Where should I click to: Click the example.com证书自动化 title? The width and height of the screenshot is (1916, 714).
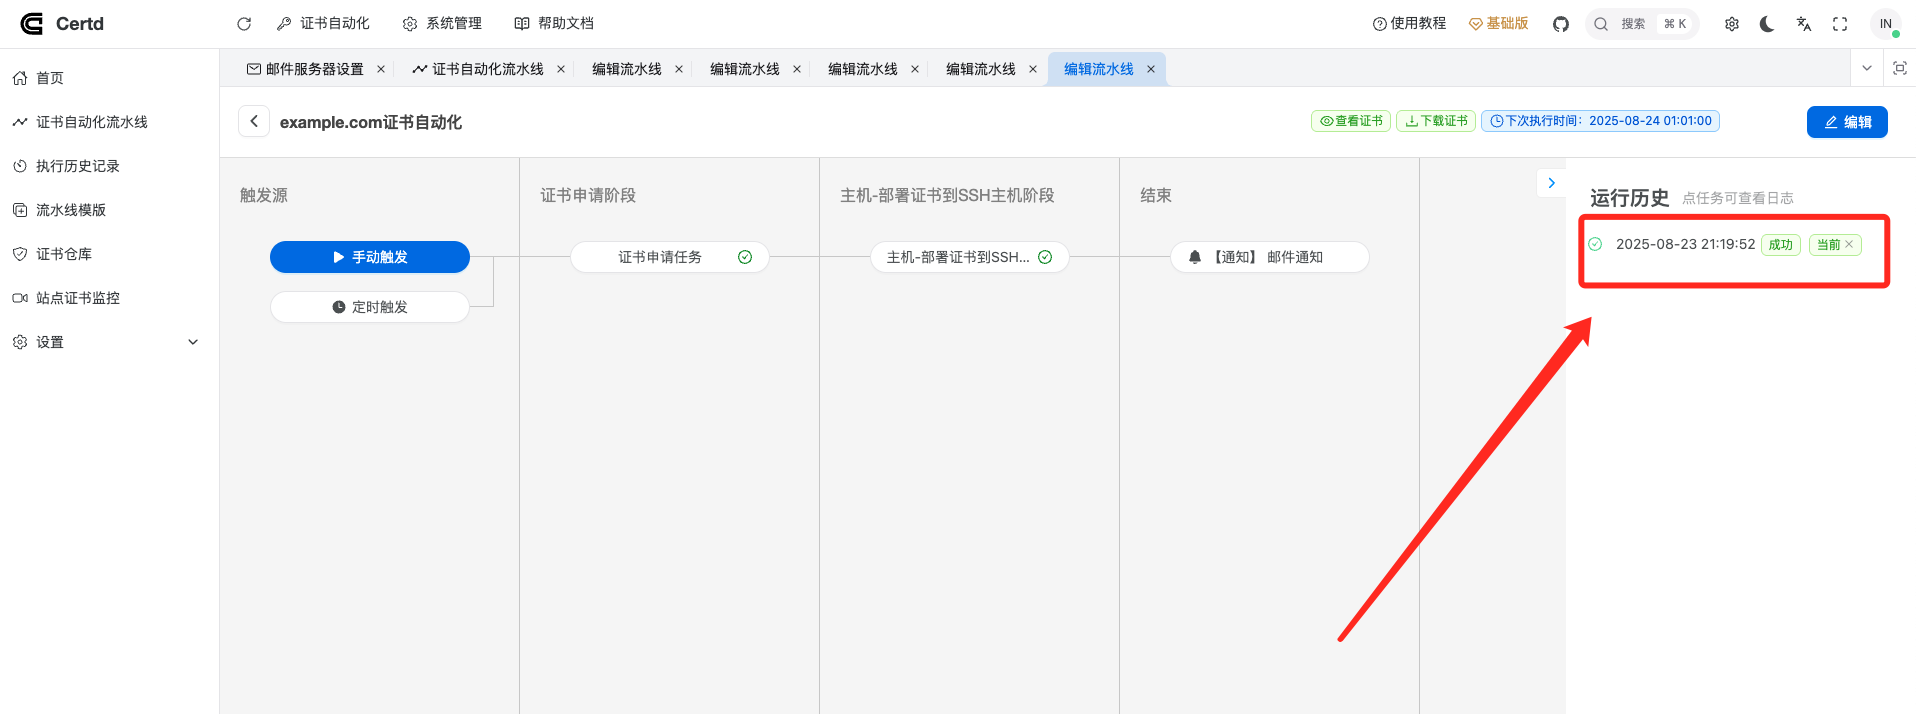[x=371, y=122]
